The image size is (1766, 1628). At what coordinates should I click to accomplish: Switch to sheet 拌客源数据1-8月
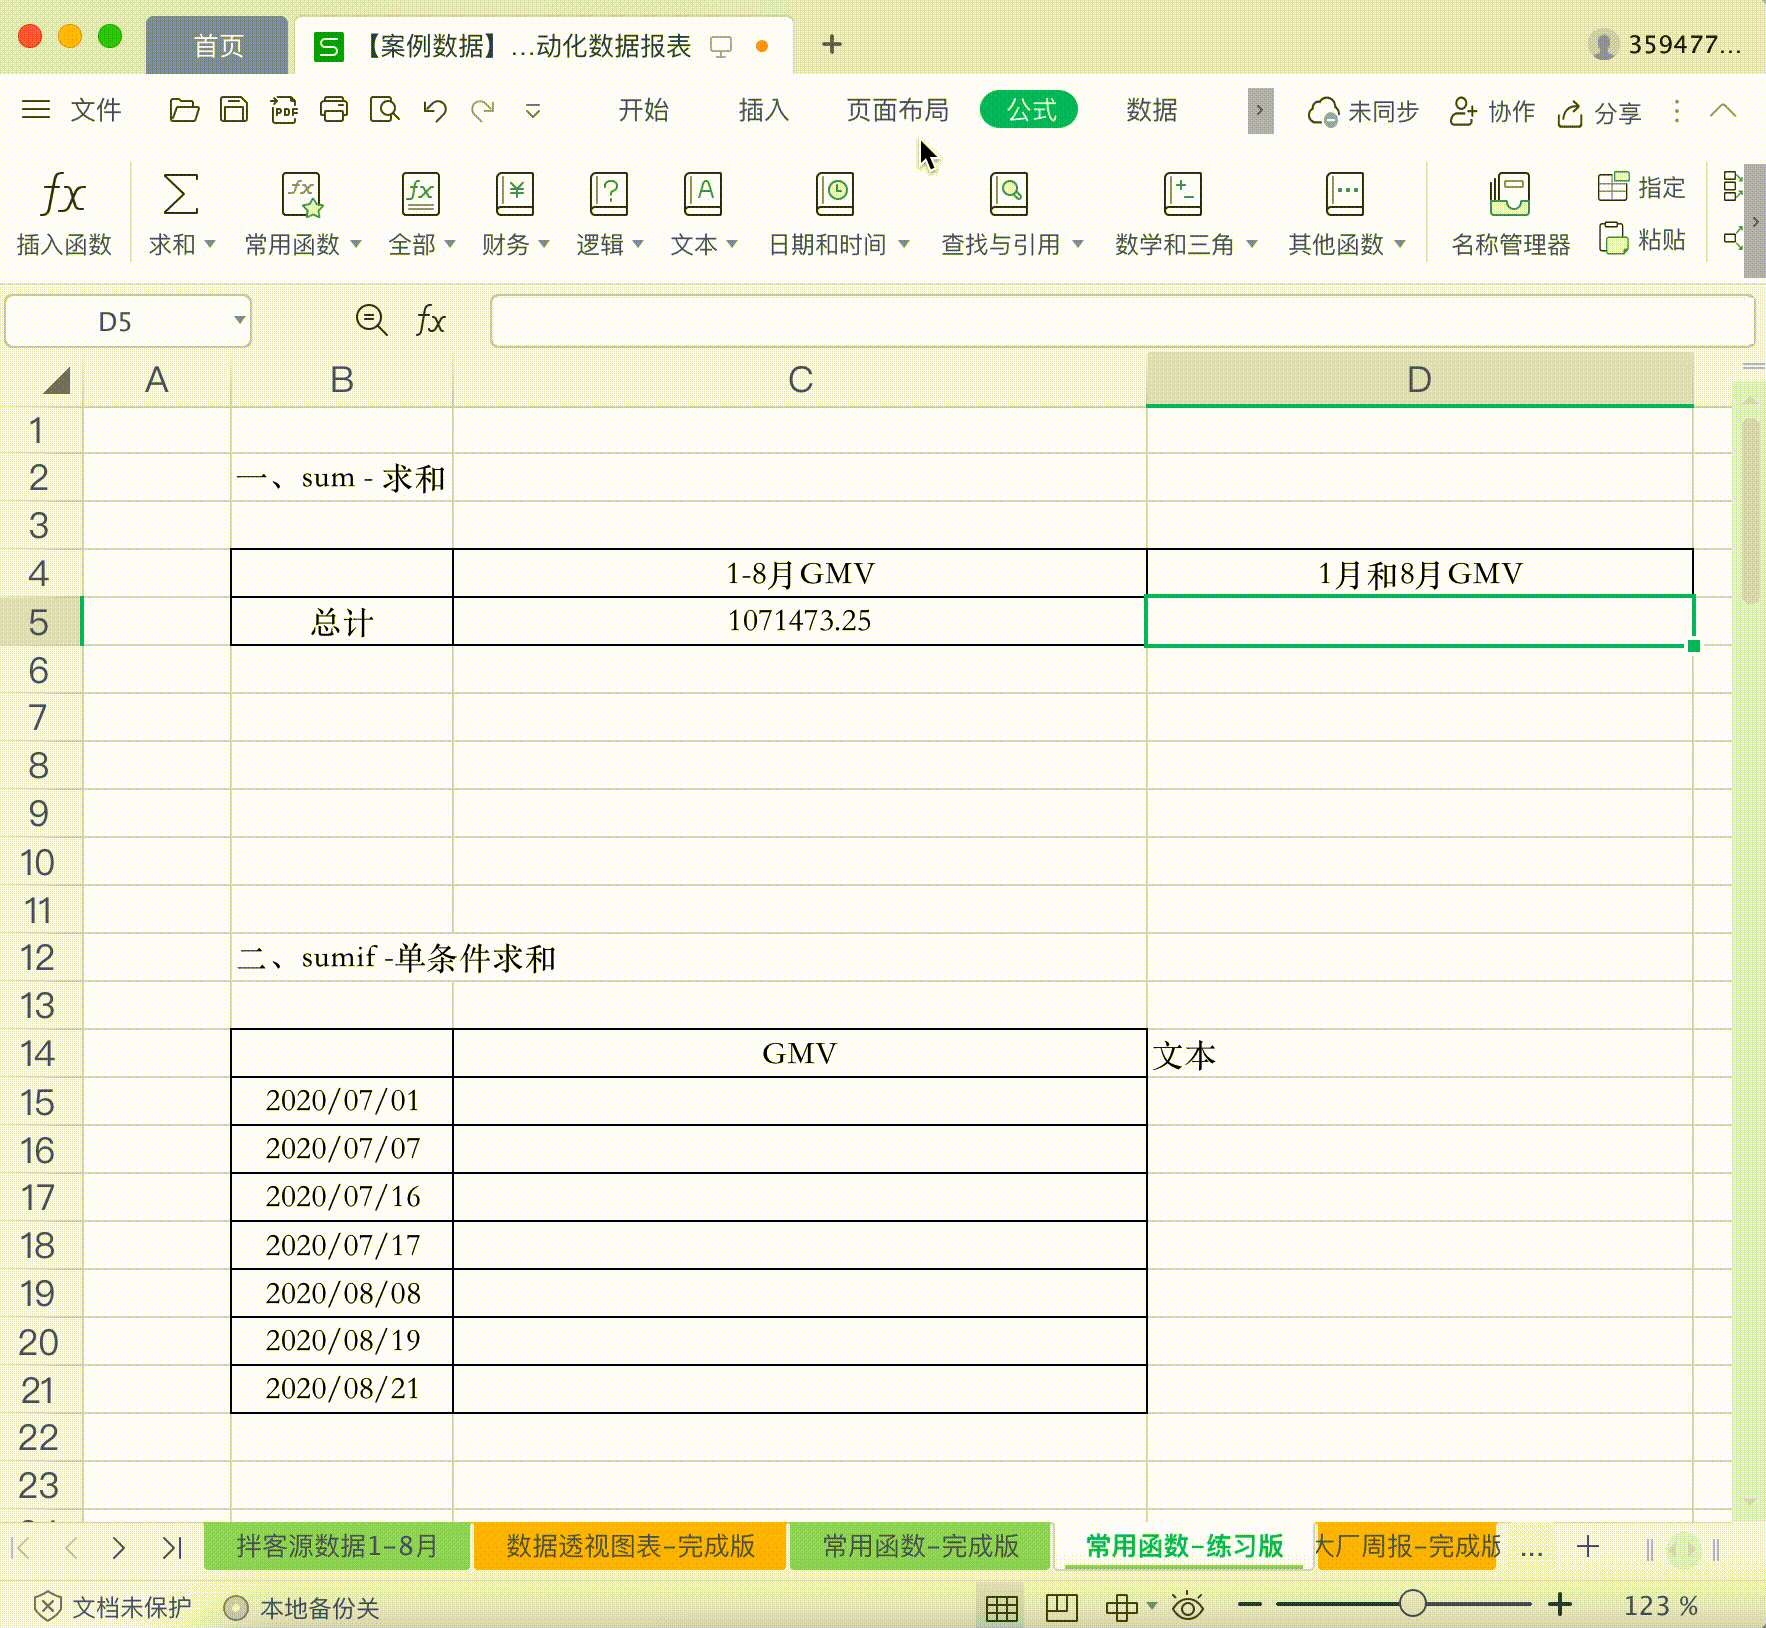pyautogui.click(x=337, y=1546)
